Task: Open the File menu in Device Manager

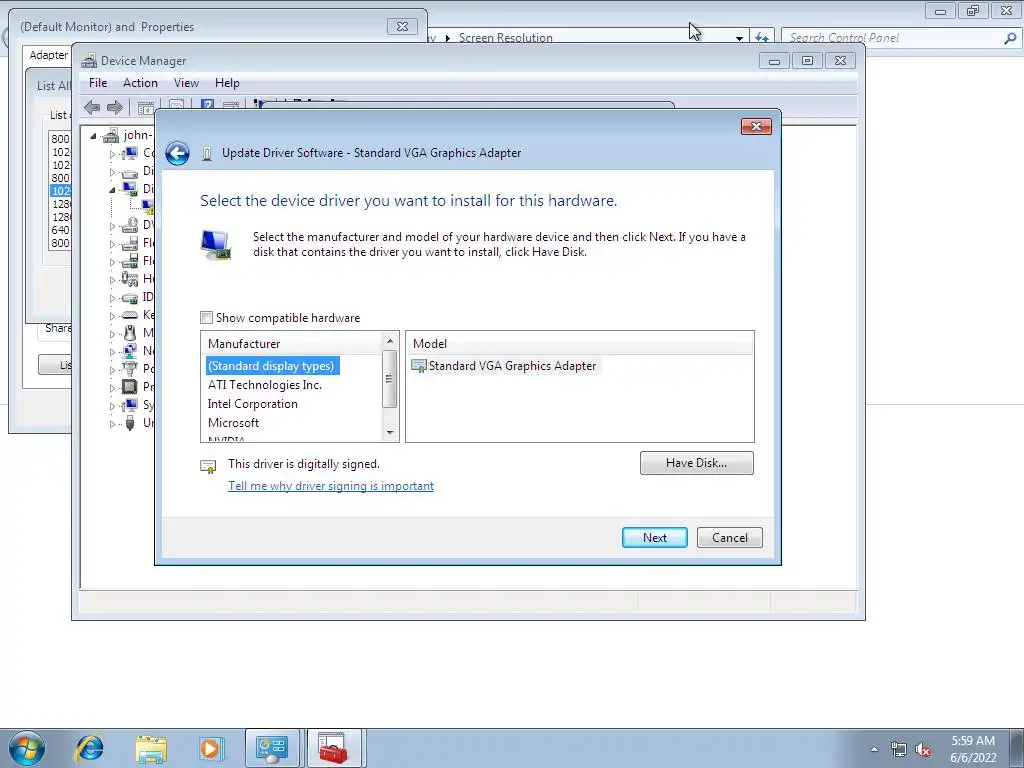Action: tap(98, 83)
